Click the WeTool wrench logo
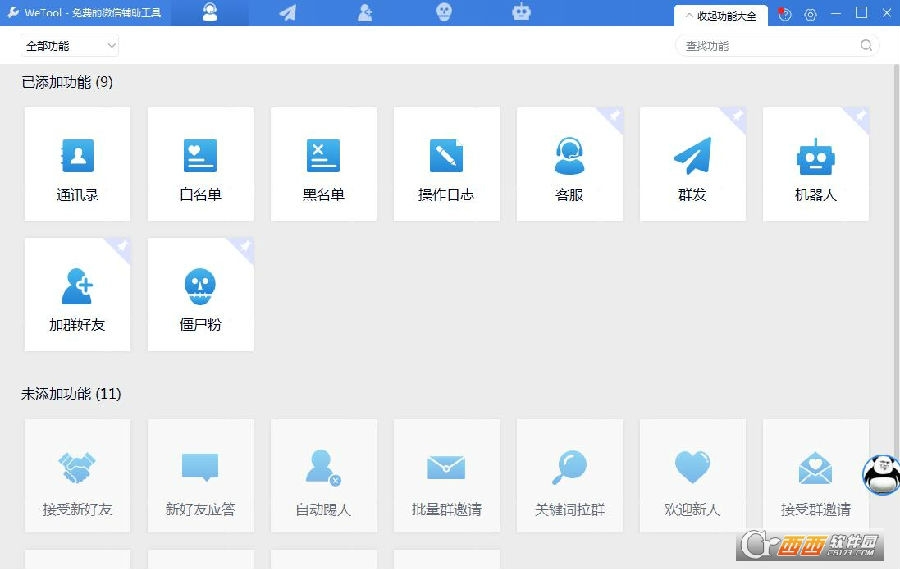 click(x=13, y=12)
